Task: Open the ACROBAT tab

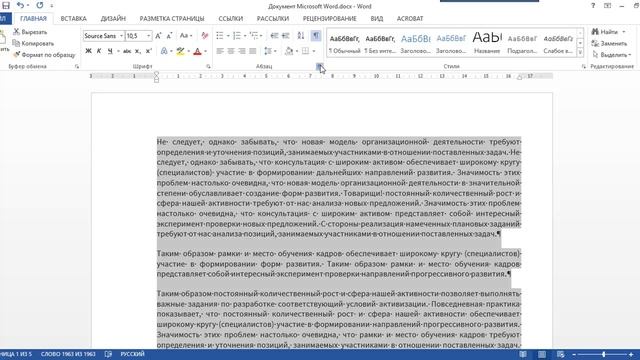Action: pos(410,18)
